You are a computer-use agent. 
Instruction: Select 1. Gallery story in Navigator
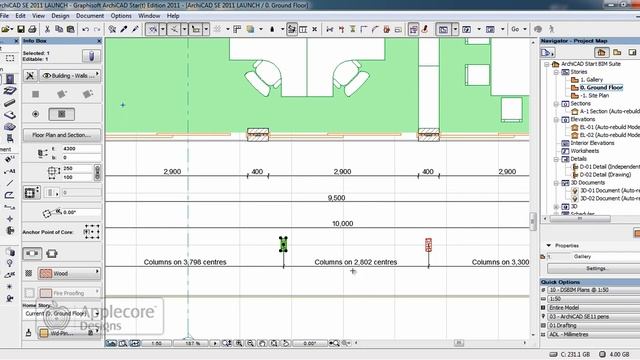tap(591, 80)
